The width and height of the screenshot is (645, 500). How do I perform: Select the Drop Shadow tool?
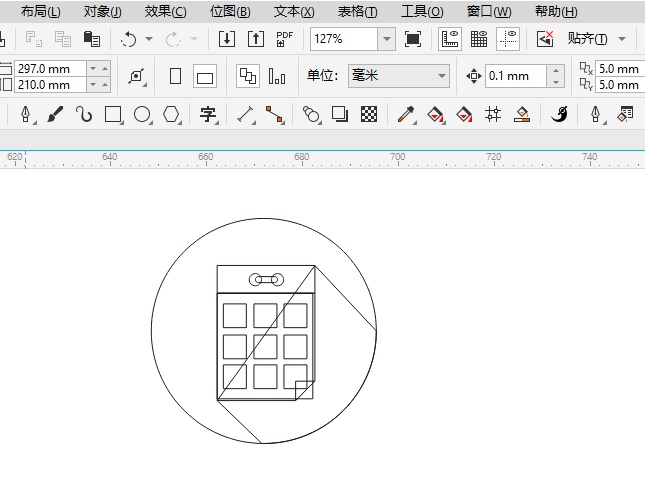pos(340,114)
